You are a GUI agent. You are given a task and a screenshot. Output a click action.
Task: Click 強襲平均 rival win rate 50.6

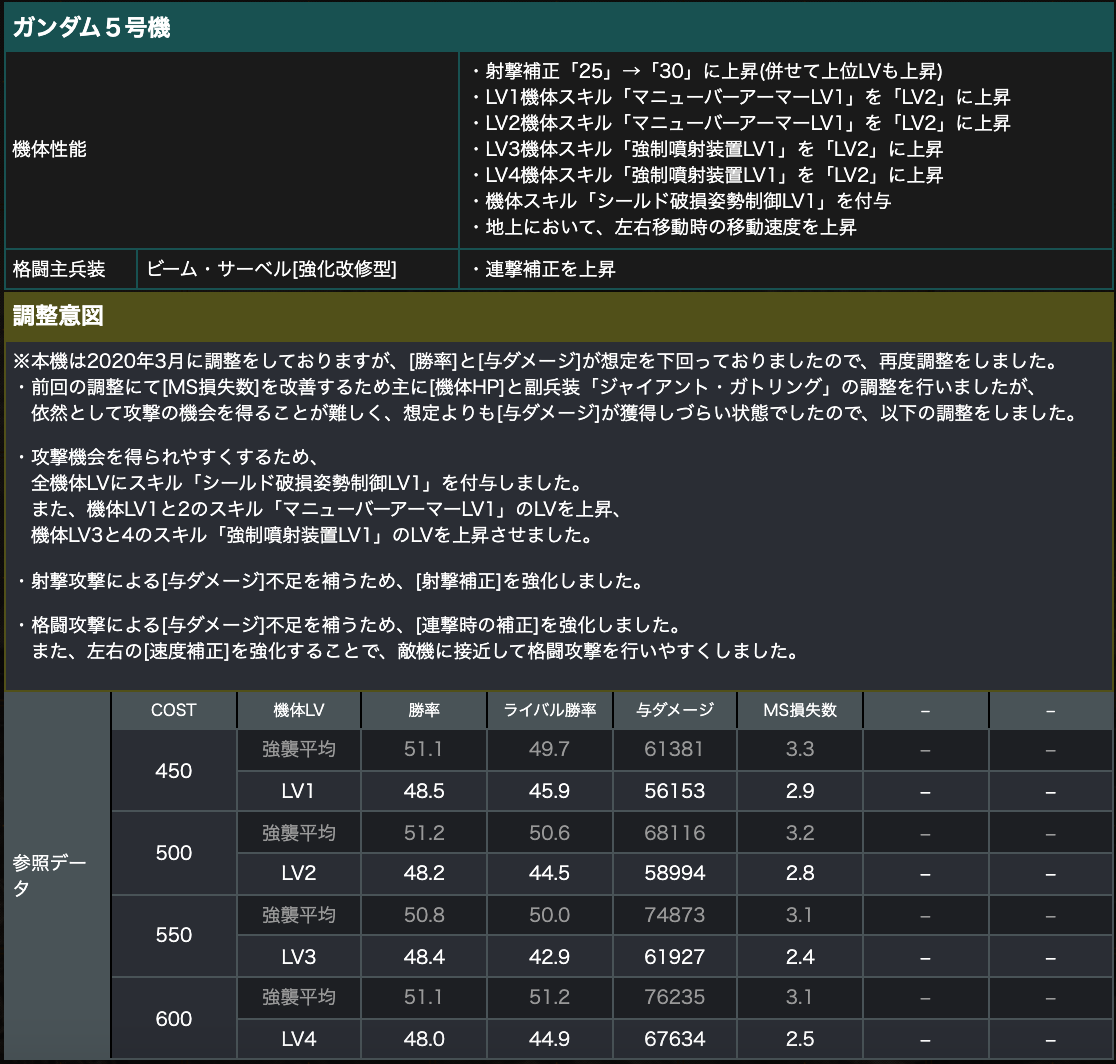tap(549, 833)
